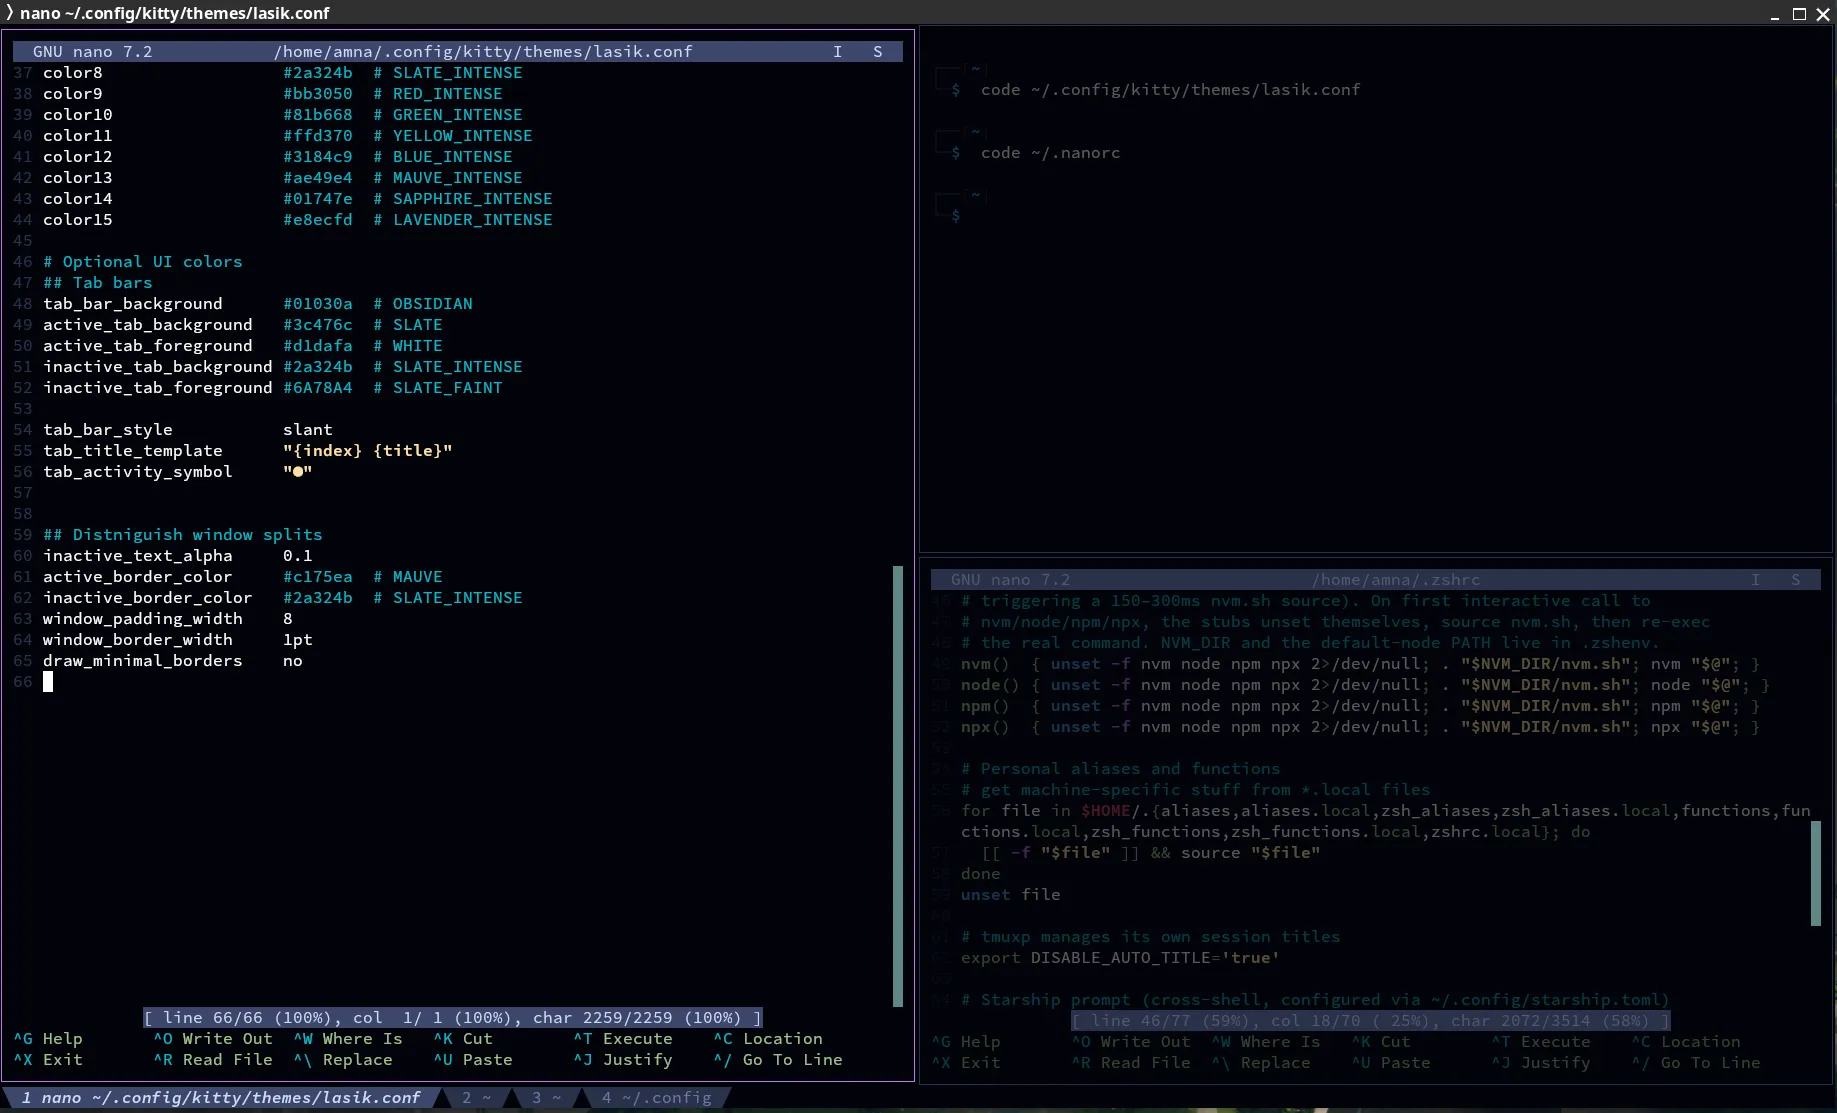Viewport: 1837px width, 1113px height.
Task: Click ^C Location in left nano pane
Action: click(768, 1038)
